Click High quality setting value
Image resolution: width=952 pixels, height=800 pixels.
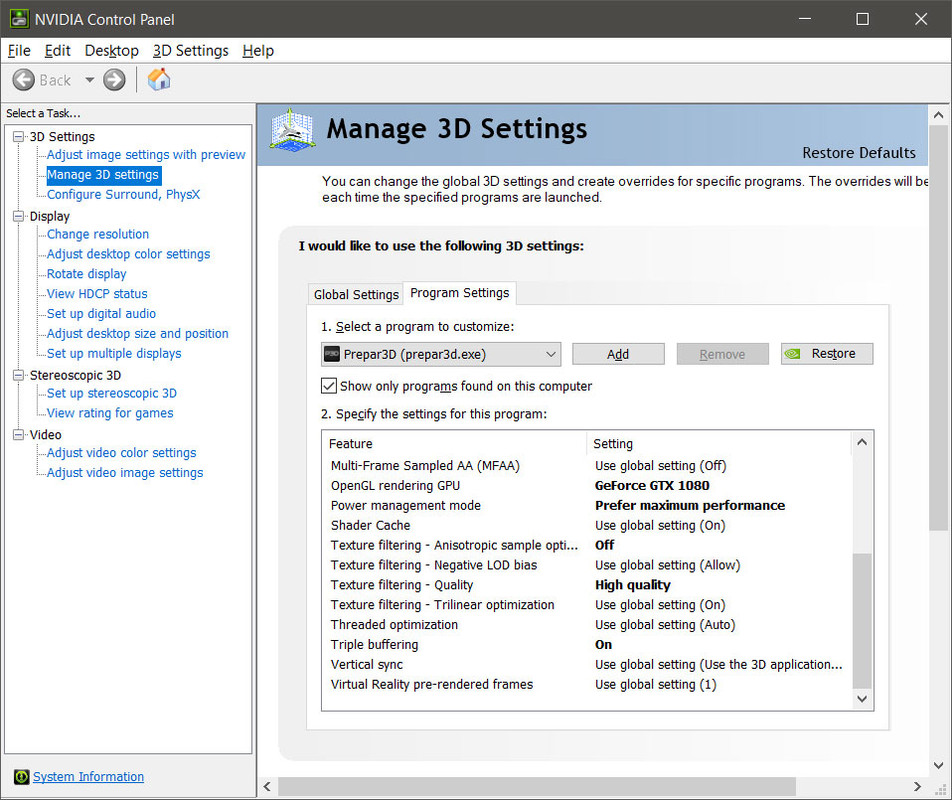[633, 585]
